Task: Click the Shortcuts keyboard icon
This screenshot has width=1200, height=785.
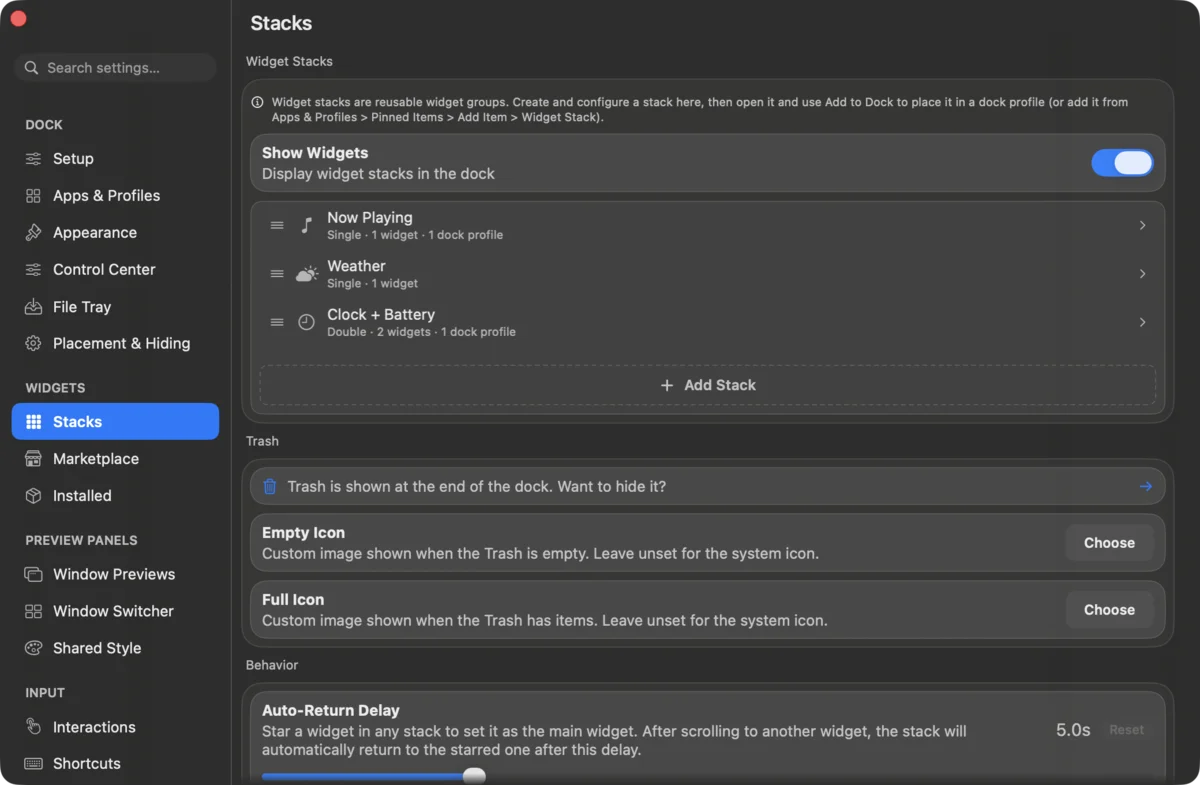Action: [34, 764]
